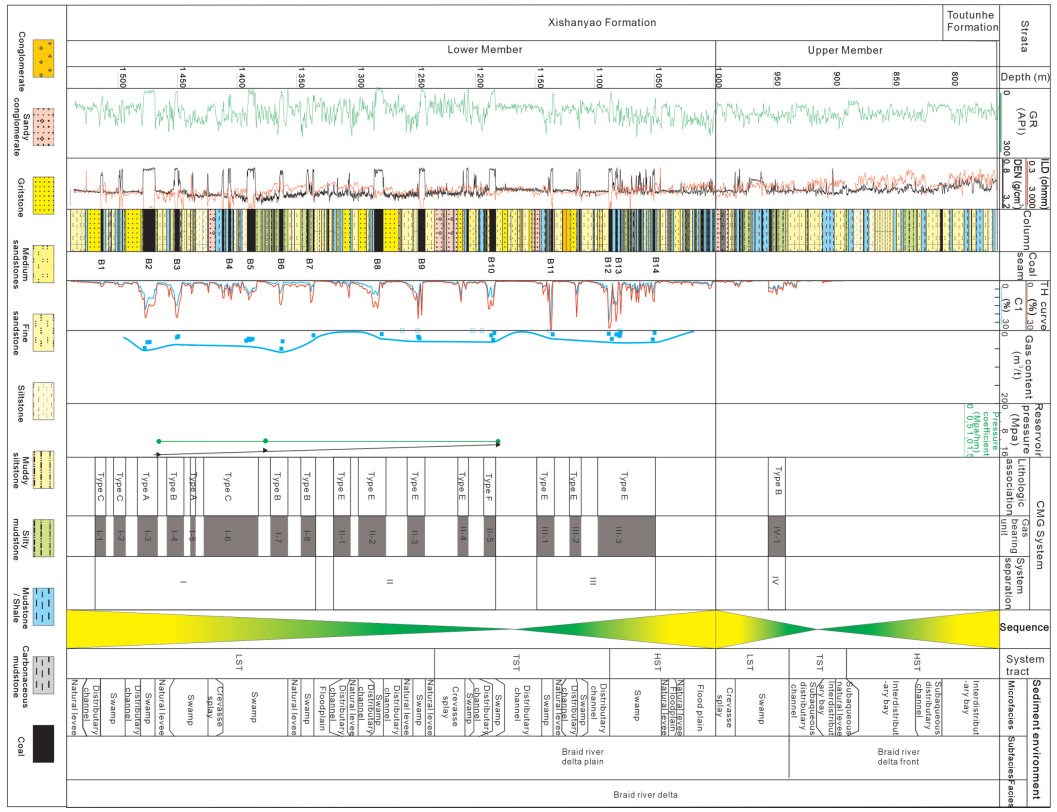Select the Sandy conglomerate legend symbol
The image size is (1057, 812).
[43, 127]
